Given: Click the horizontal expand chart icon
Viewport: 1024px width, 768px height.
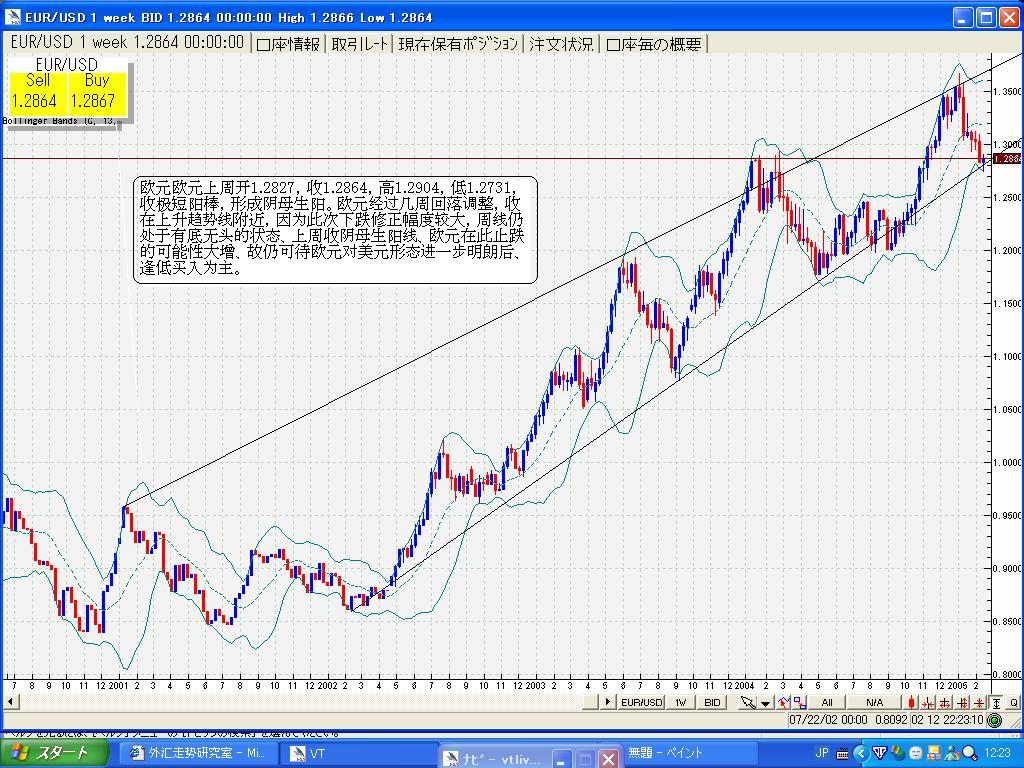Looking at the screenshot, I should click(944, 702).
